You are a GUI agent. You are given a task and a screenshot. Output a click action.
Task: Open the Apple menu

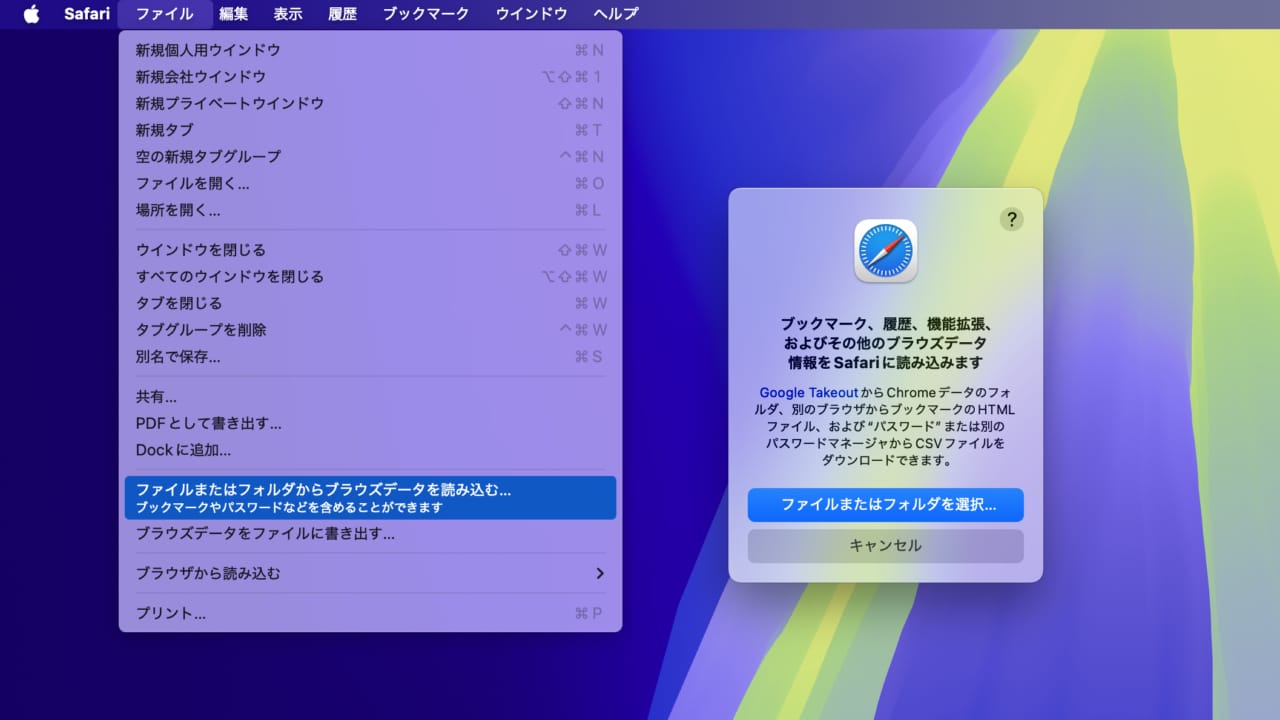[31, 14]
